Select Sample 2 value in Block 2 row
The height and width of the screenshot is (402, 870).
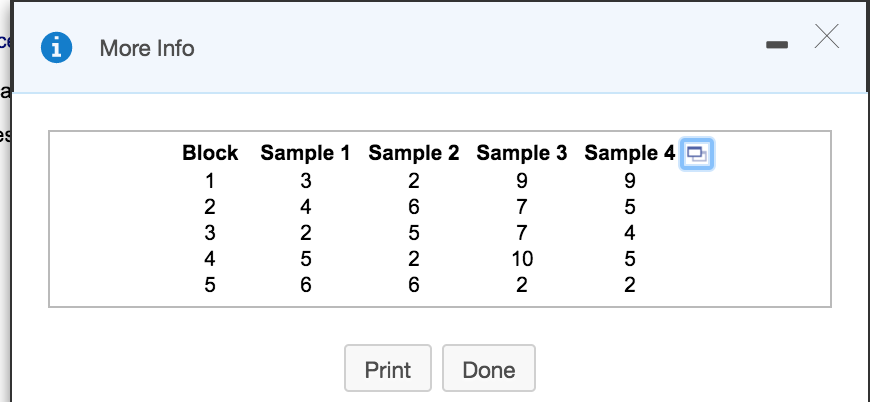pos(413,208)
